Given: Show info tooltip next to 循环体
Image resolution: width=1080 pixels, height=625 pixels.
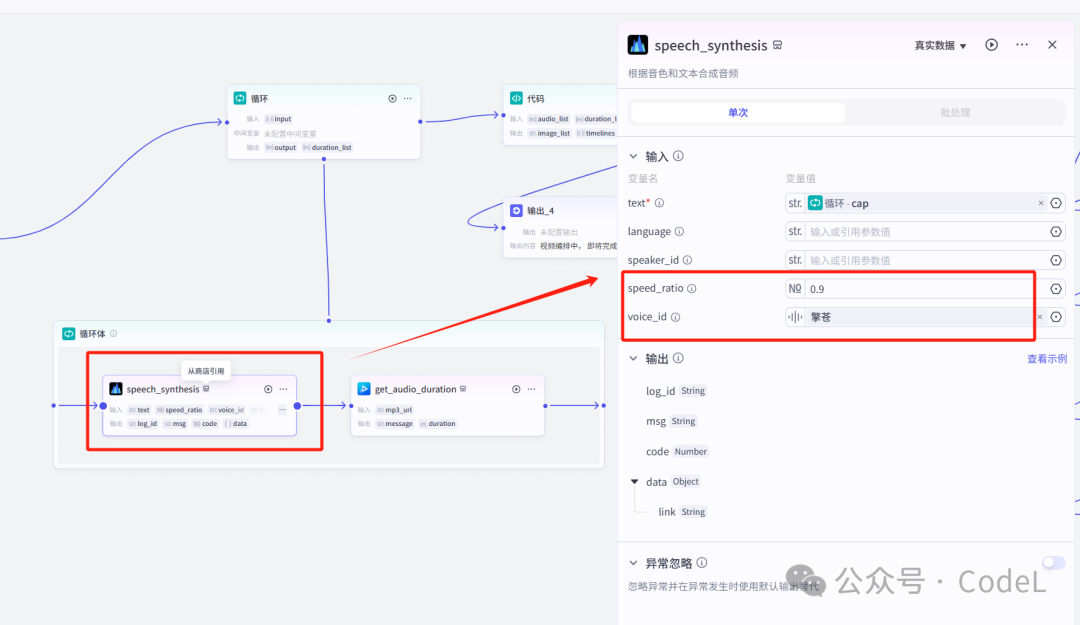Looking at the screenshot, I should tap(114, 334).
